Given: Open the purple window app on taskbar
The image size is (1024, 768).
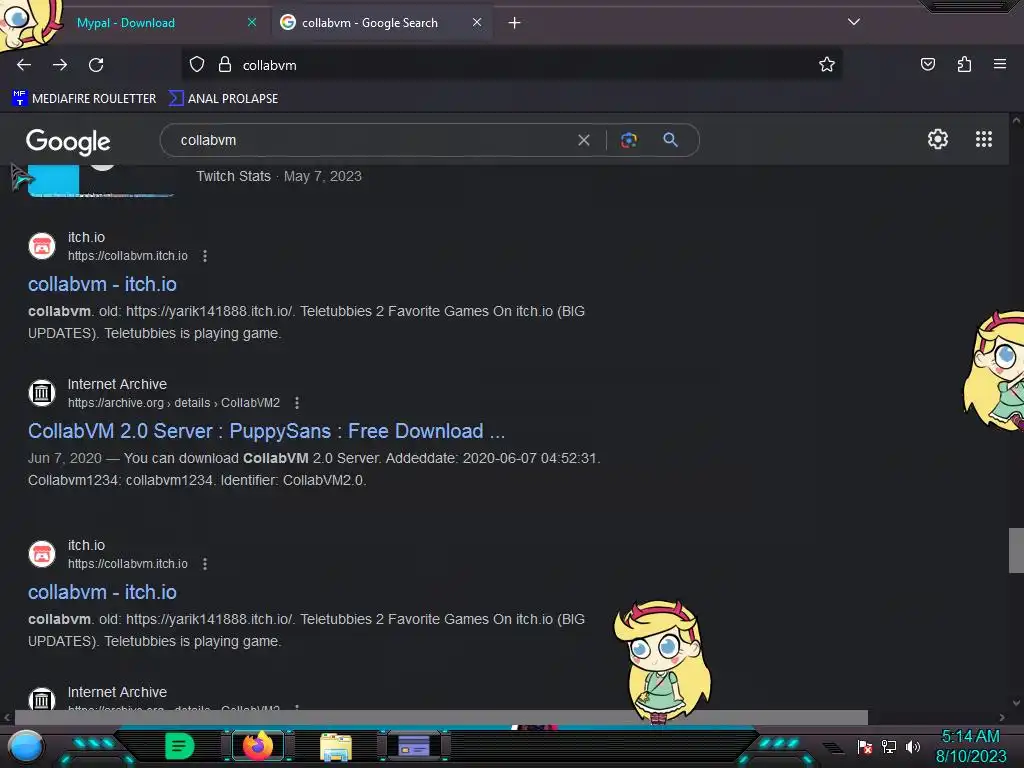Looking at the screenshot, I should click(x=414, y=746).
